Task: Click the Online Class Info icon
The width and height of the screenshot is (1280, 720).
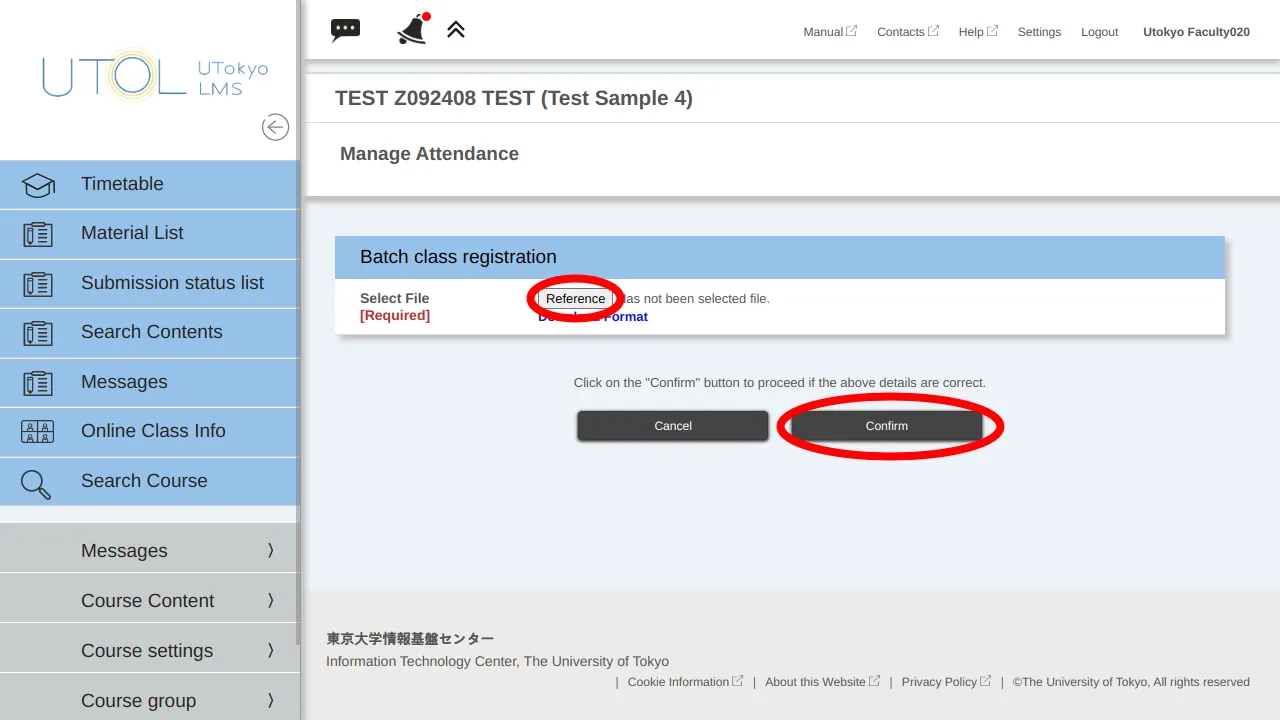Action: click(38, 432)
